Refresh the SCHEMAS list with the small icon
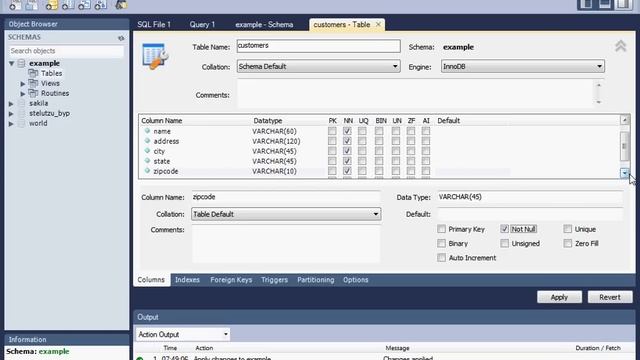Image resolution: width=640 pixels, height=360 pixels. click(121, 38)
